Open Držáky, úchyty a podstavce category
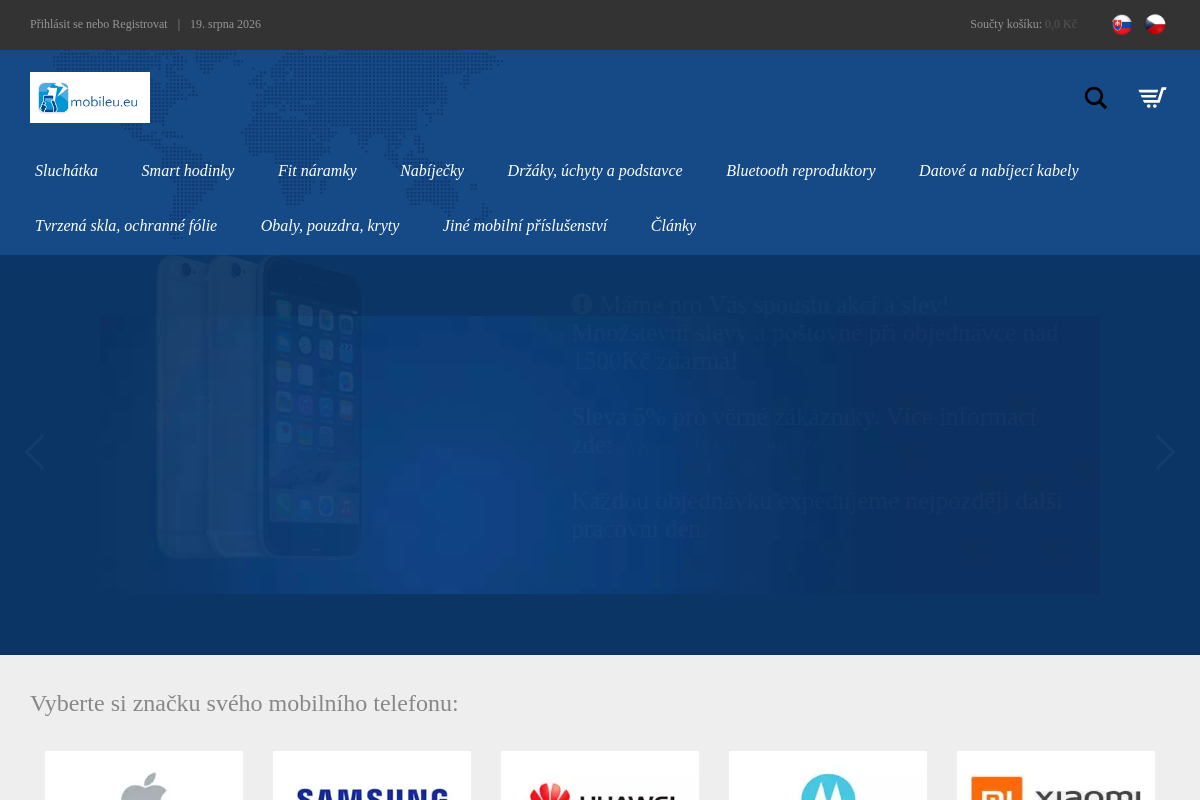The height and width of the screenshot is (800, 1200). point(595,171)
